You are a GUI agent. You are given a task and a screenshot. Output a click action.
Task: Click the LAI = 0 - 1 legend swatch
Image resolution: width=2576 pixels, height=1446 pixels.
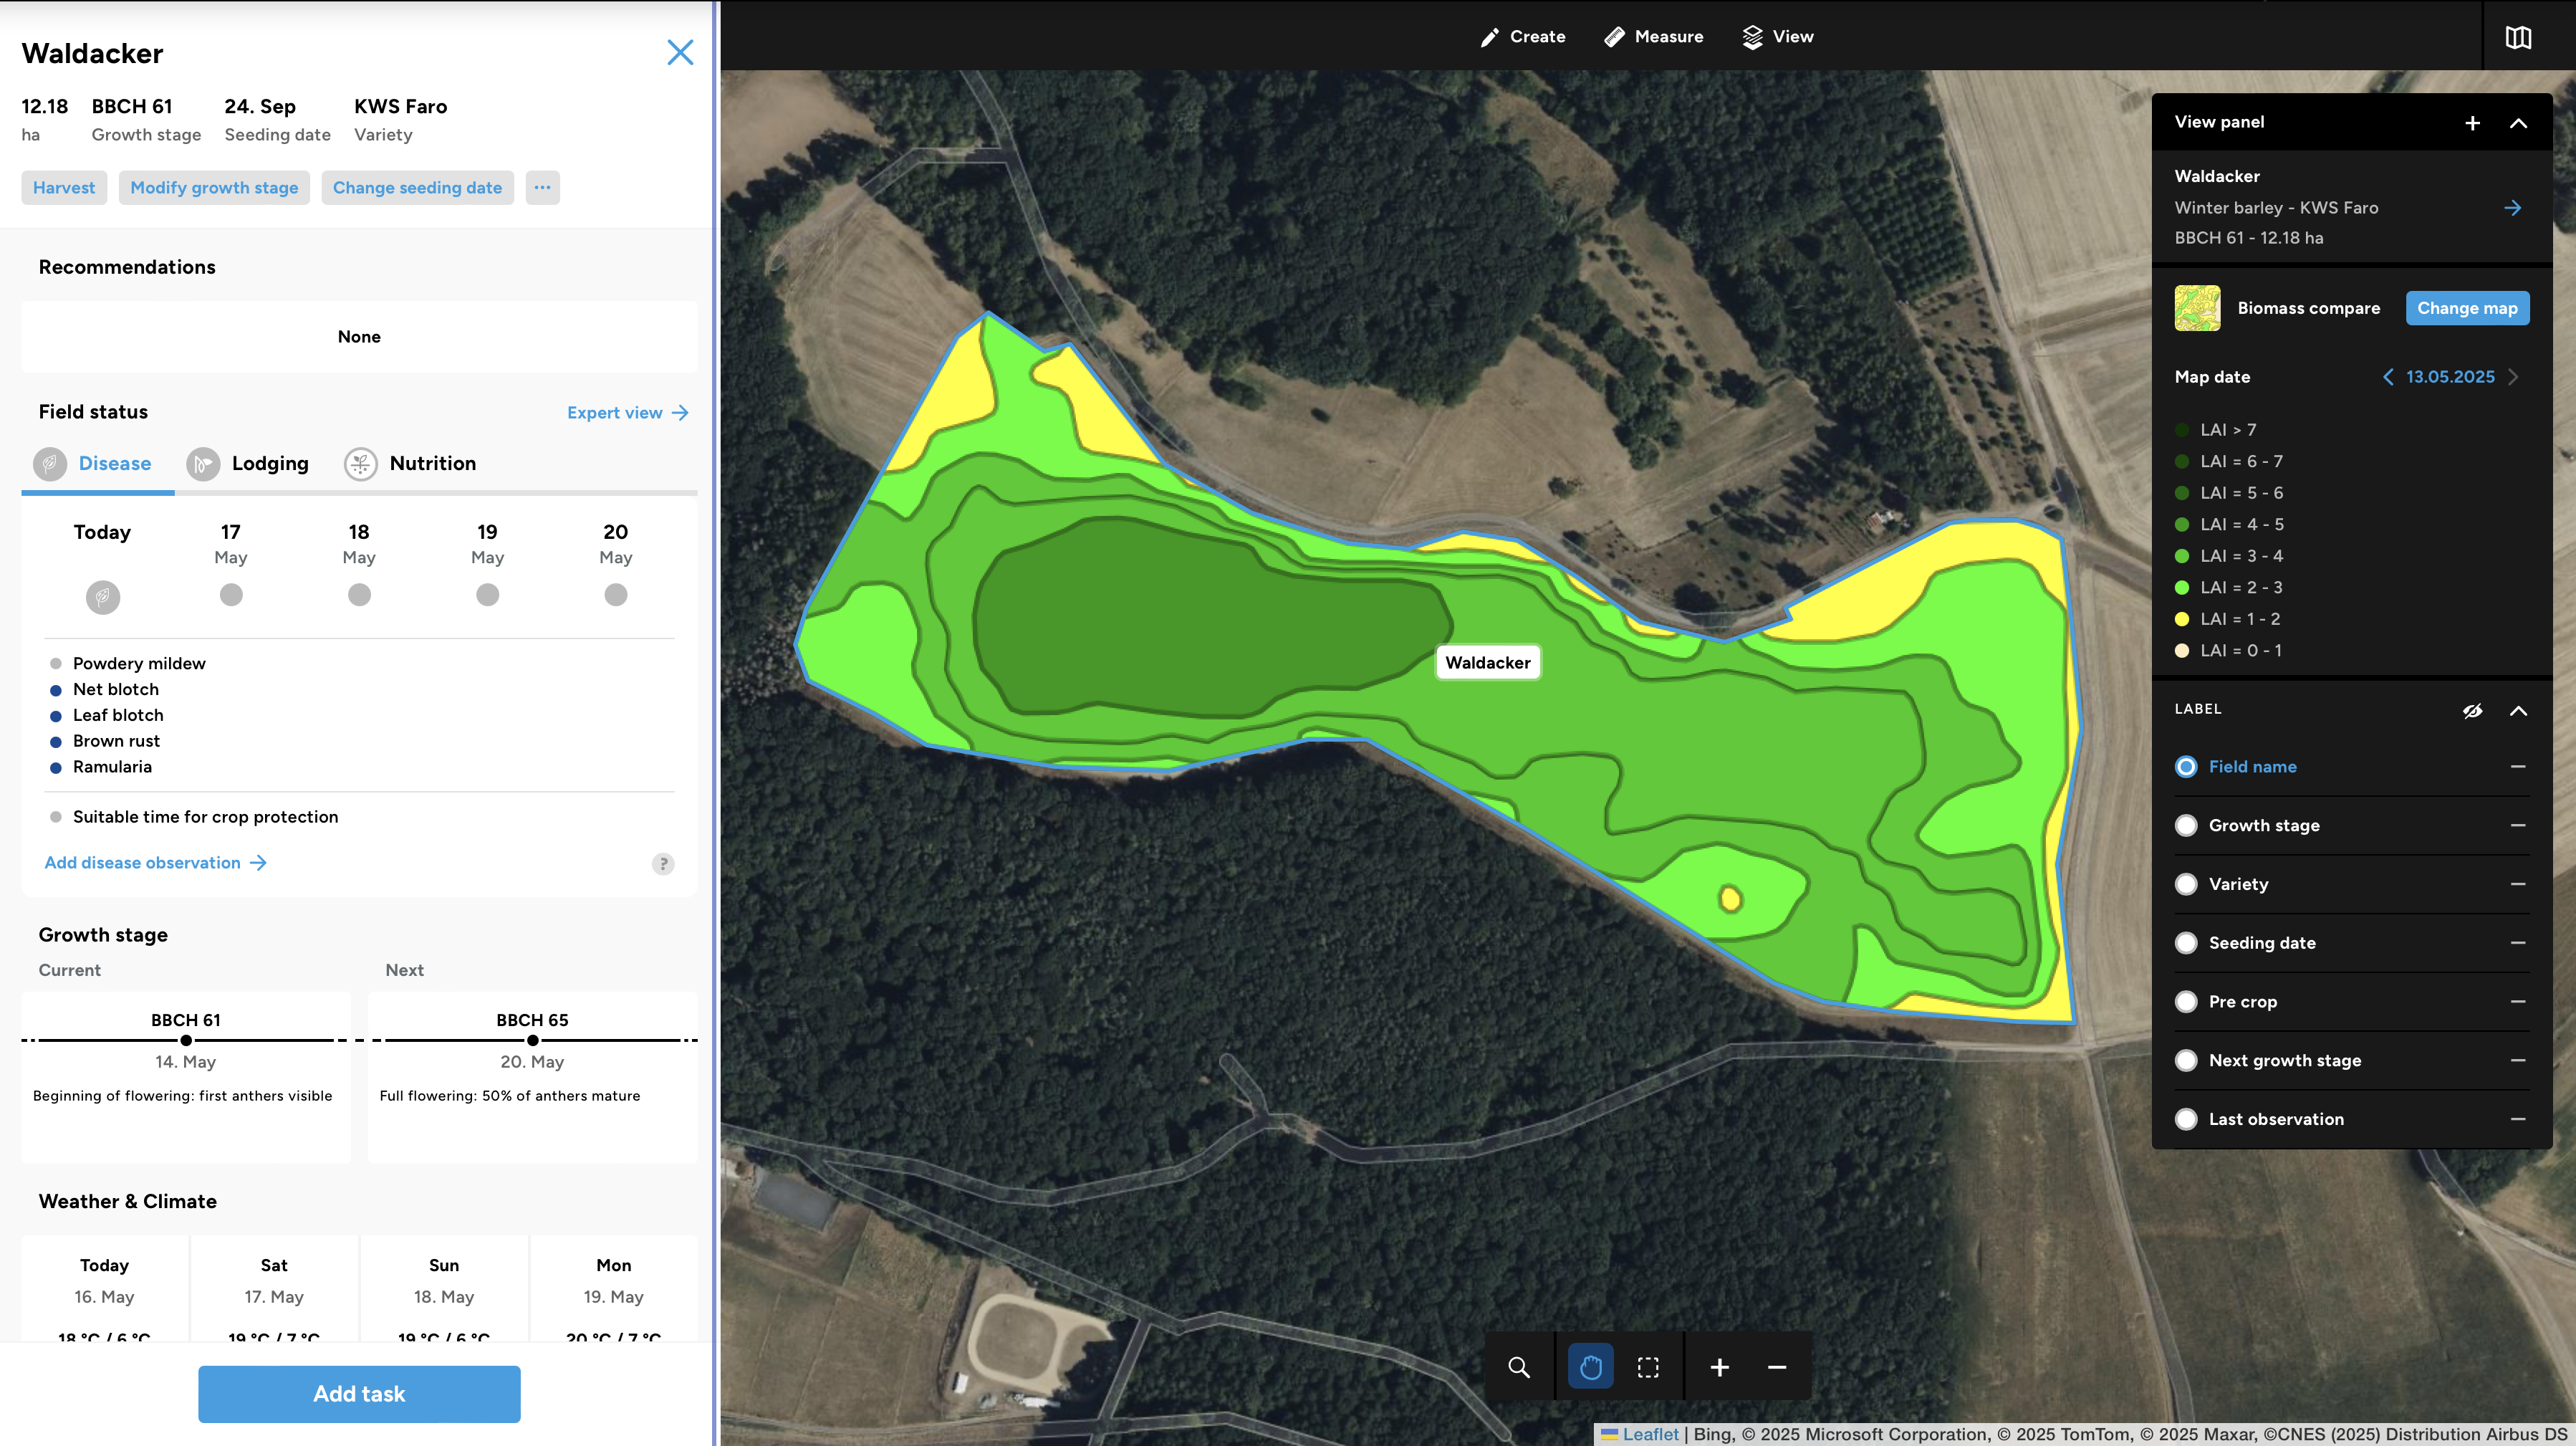coord(2182,651)
